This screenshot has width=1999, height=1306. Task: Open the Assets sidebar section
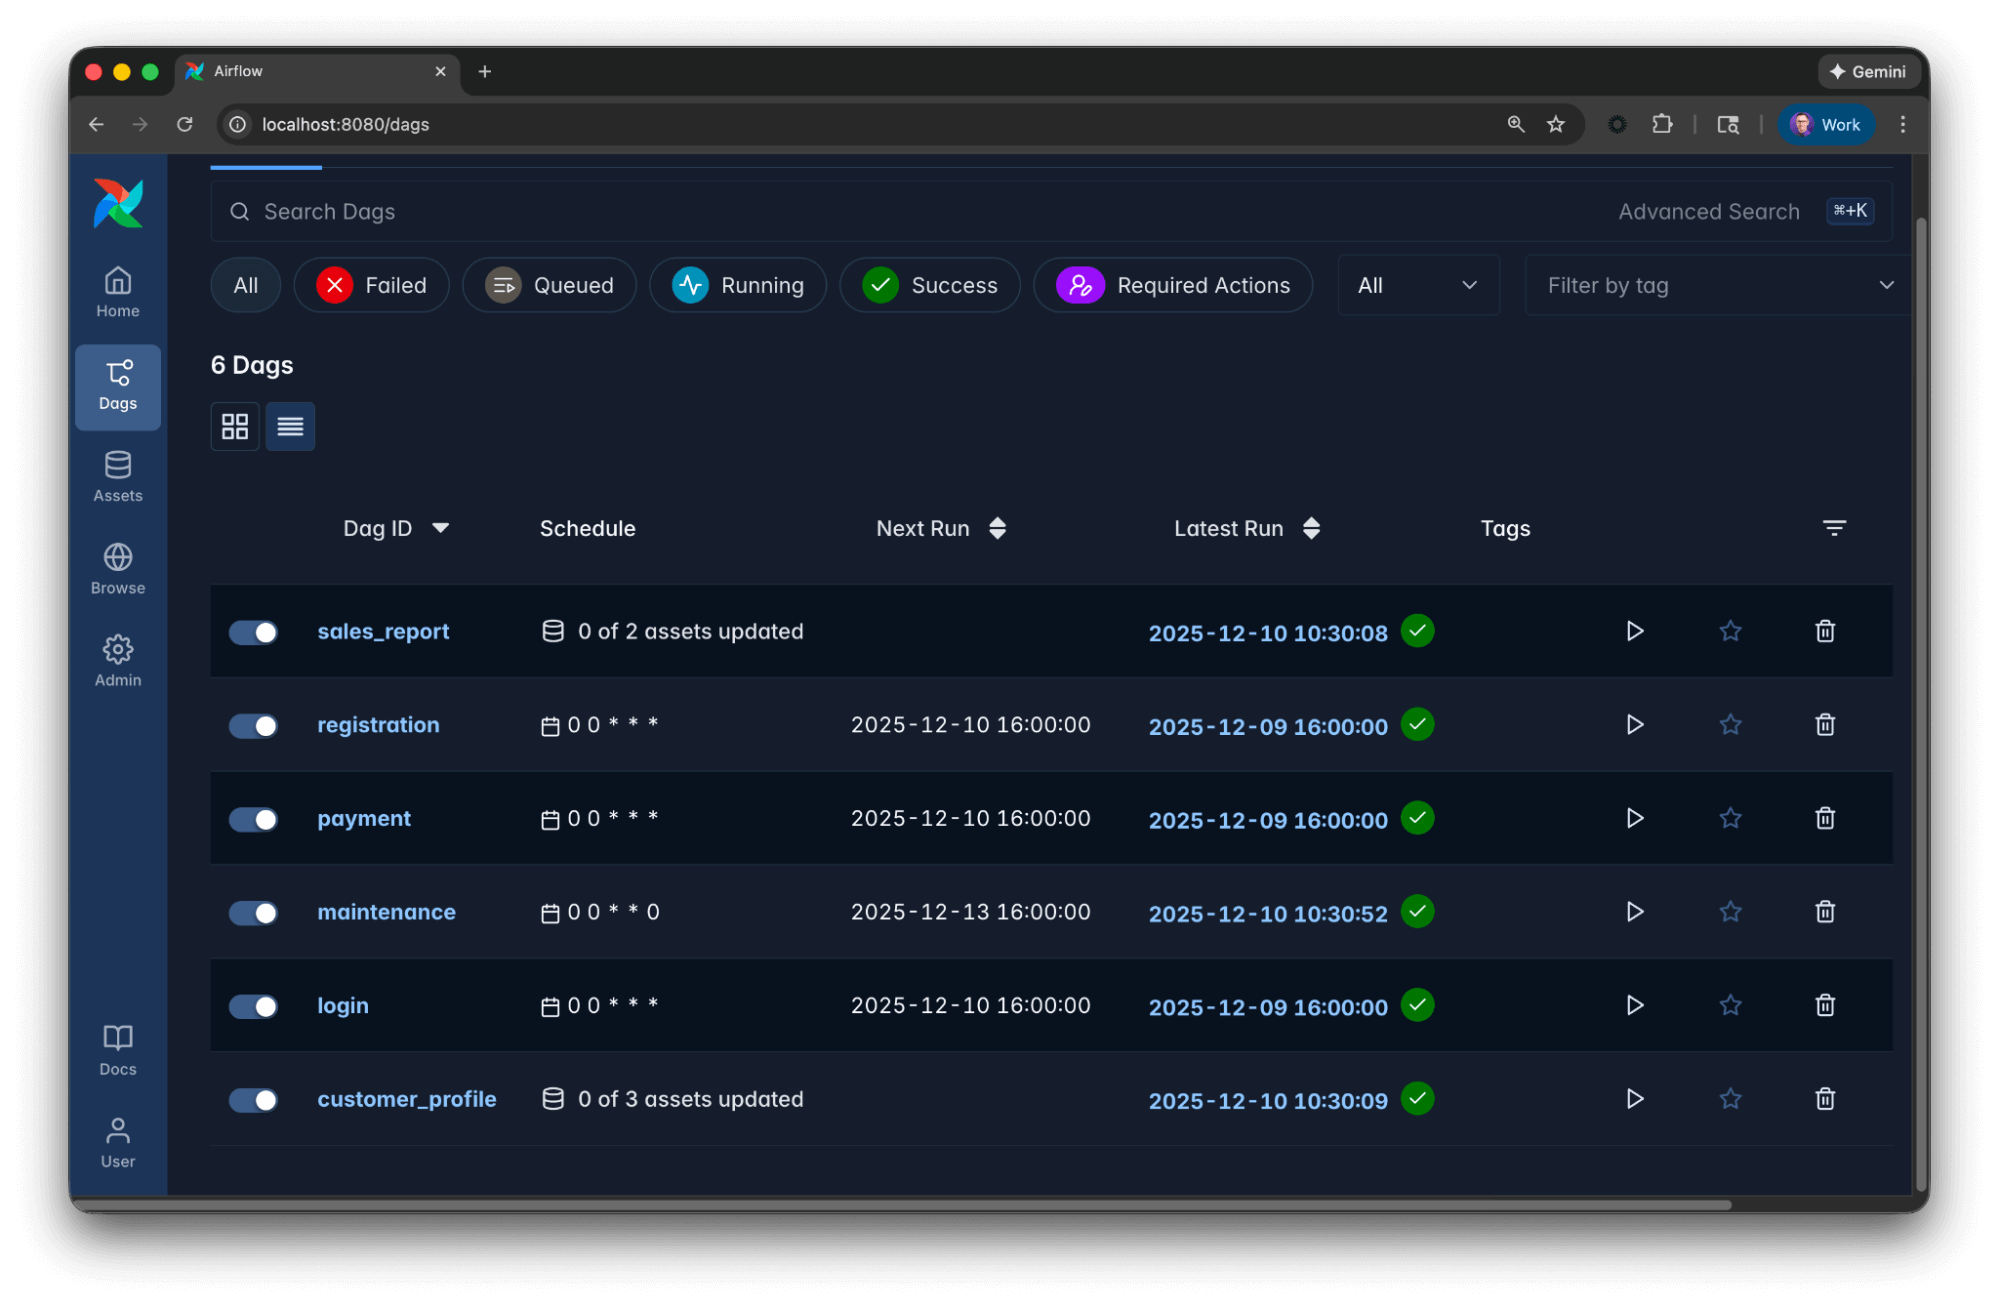click(x=118, y=476)
